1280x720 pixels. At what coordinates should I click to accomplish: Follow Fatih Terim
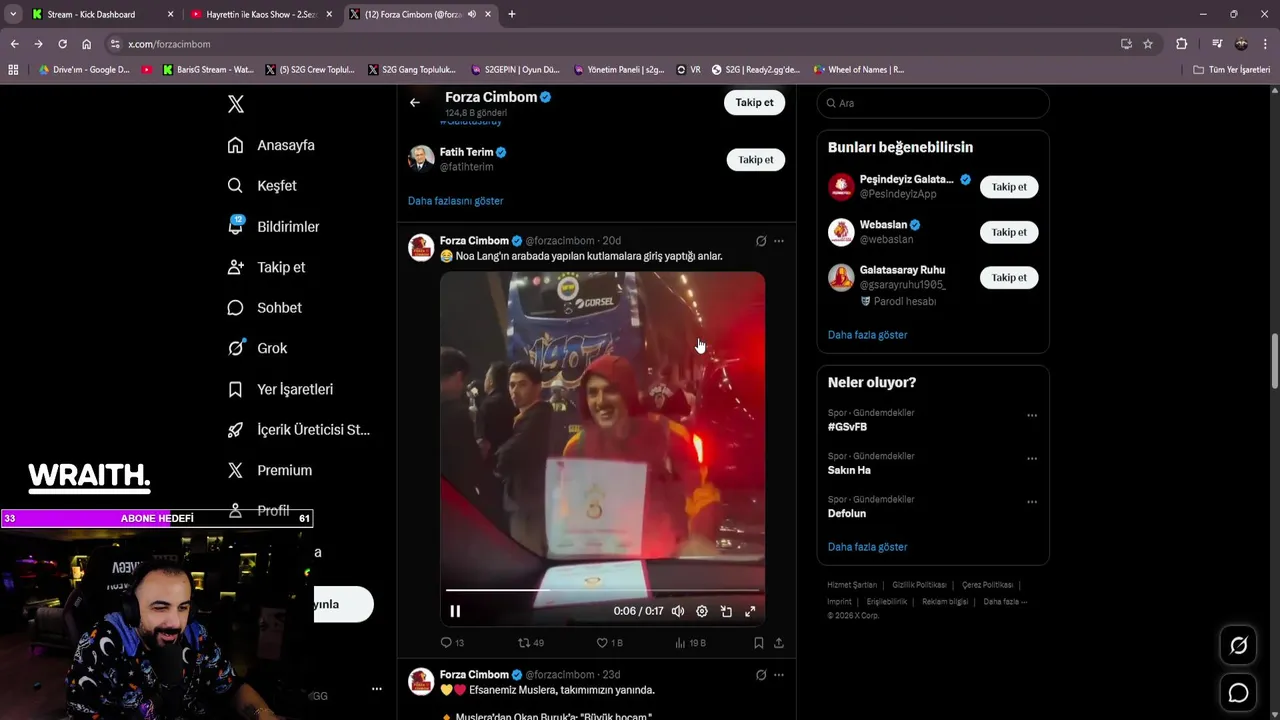(x=755, y=160)
